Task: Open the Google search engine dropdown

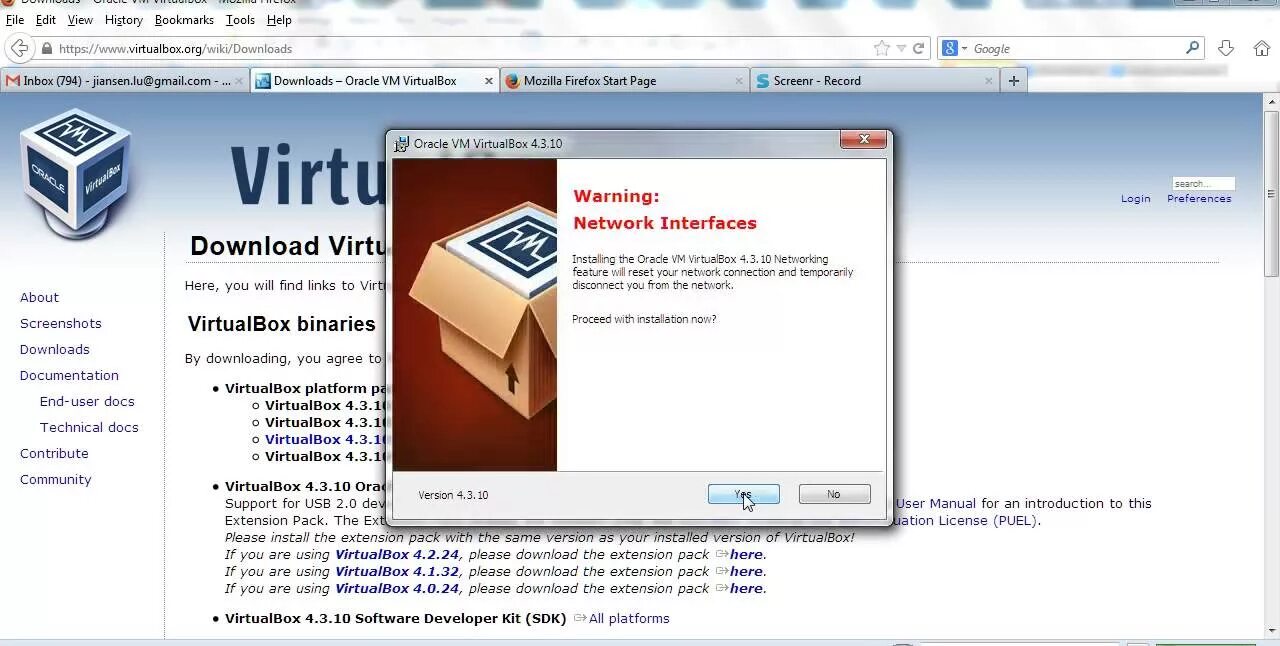Action: tap(955, 48)
